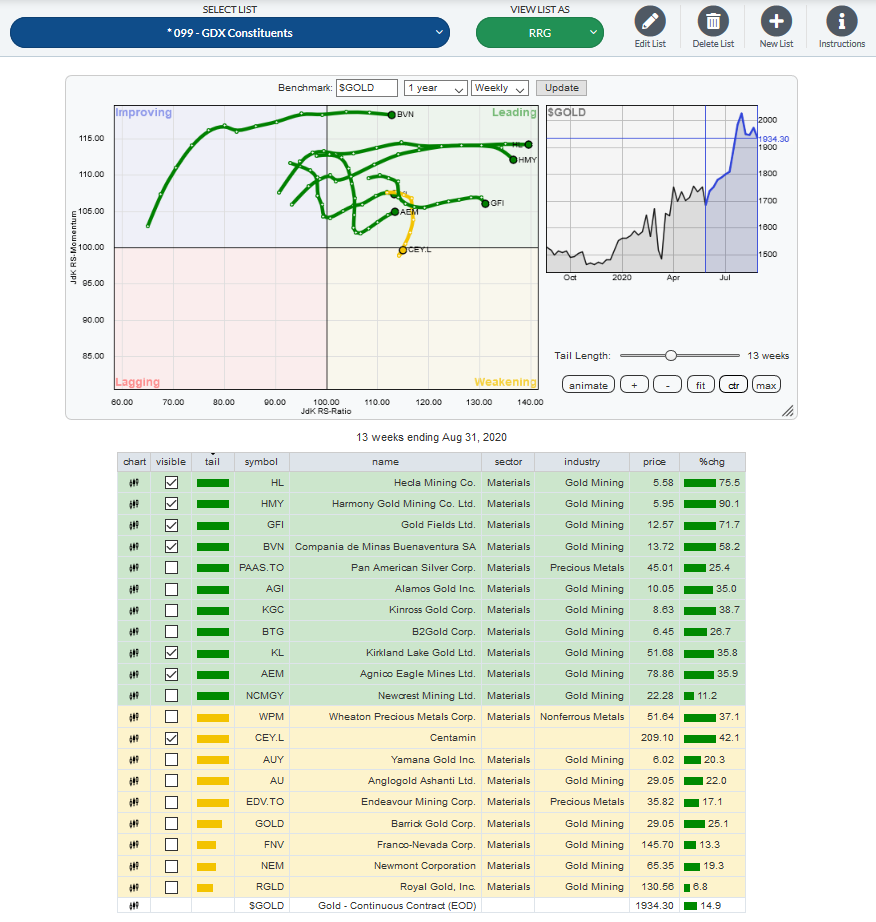The width and height of the screenshot is (876, 922).
Task: Open the chart icon for AEM row
Action: click(x=134, y=674)
